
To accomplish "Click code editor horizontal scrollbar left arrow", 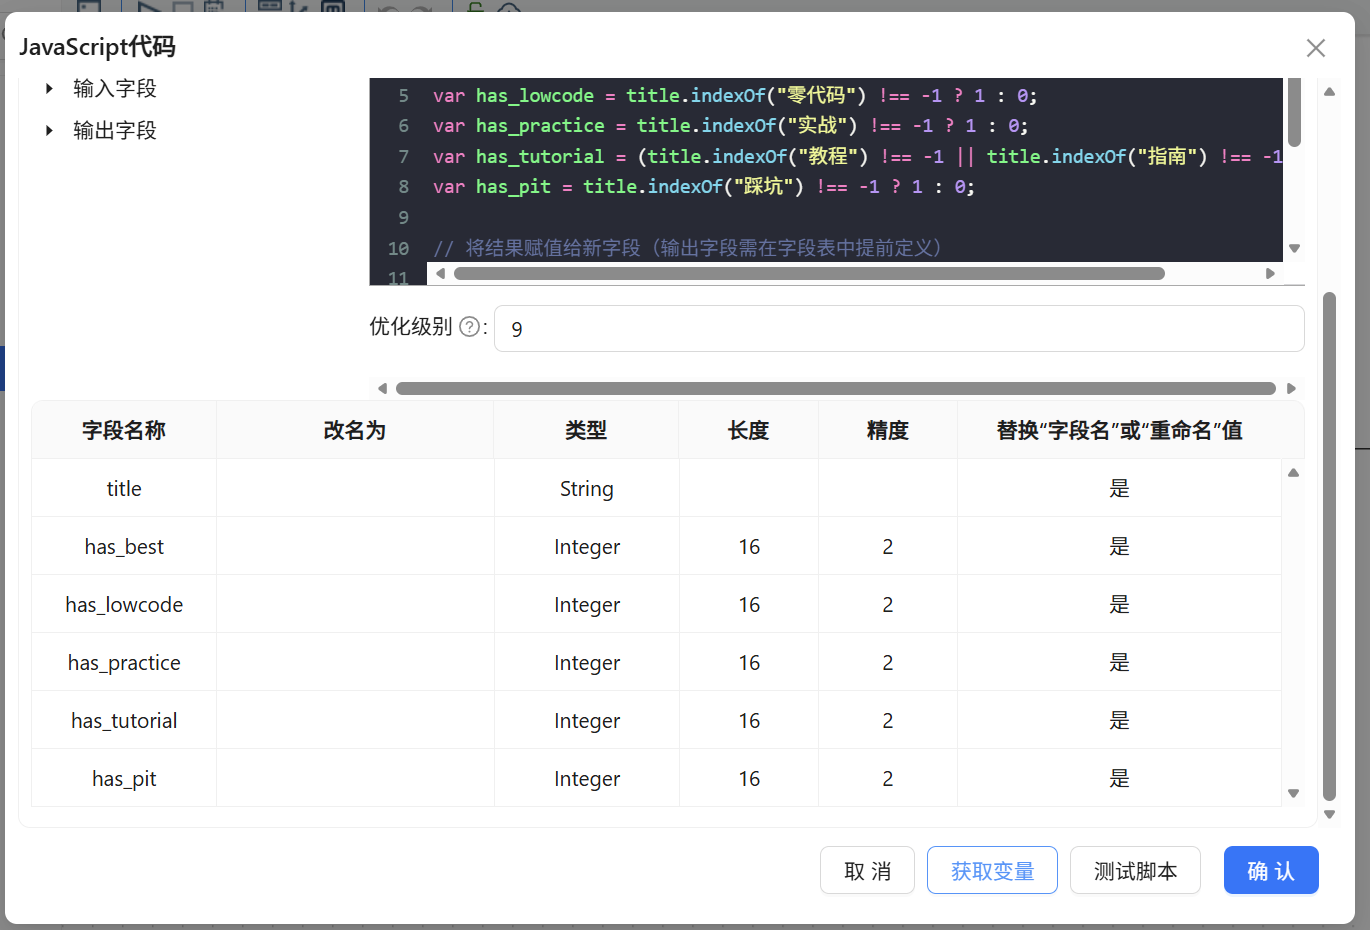I will (x=440, y=273).
